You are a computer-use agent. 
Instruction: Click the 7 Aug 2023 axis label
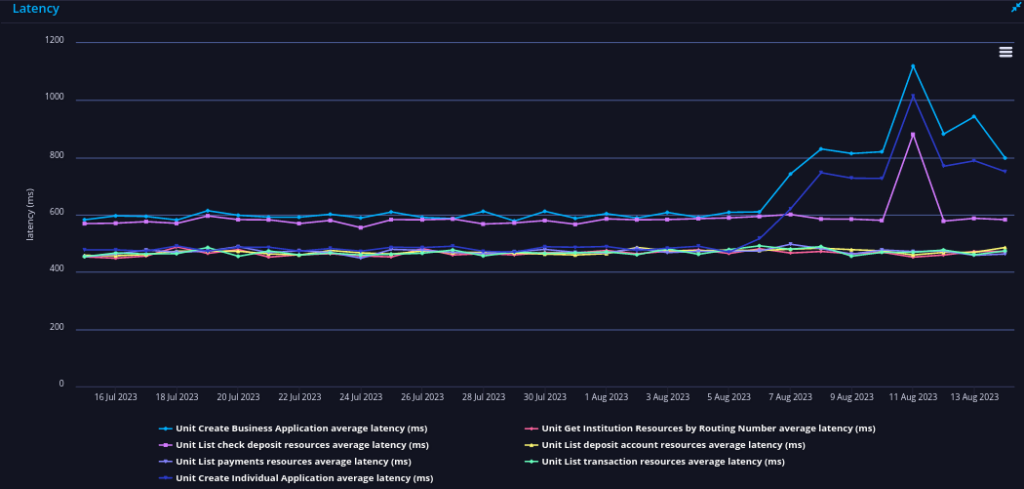790,397
